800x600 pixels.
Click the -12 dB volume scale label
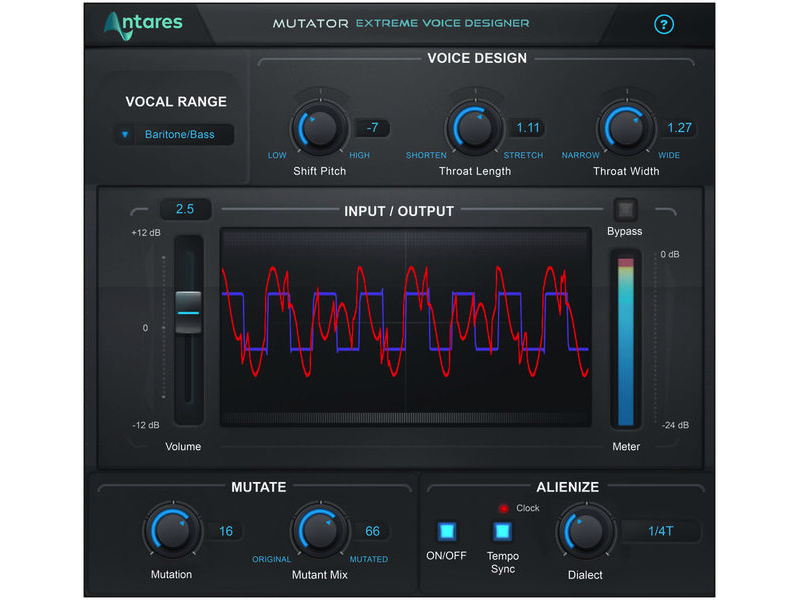[x=146, y=425]
